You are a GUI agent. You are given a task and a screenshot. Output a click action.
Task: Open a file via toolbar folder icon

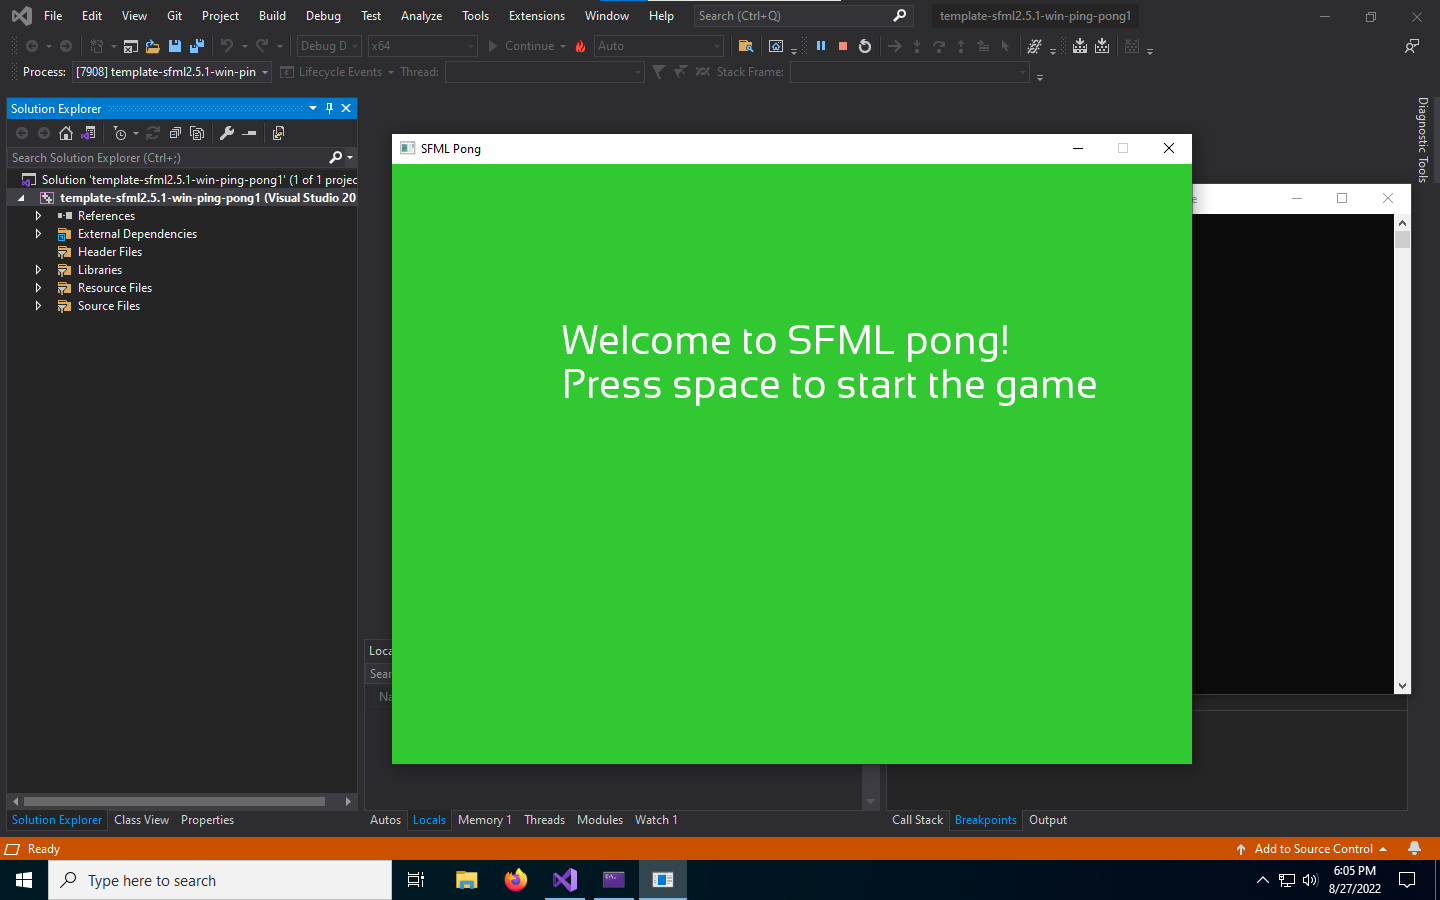[152, 46]
